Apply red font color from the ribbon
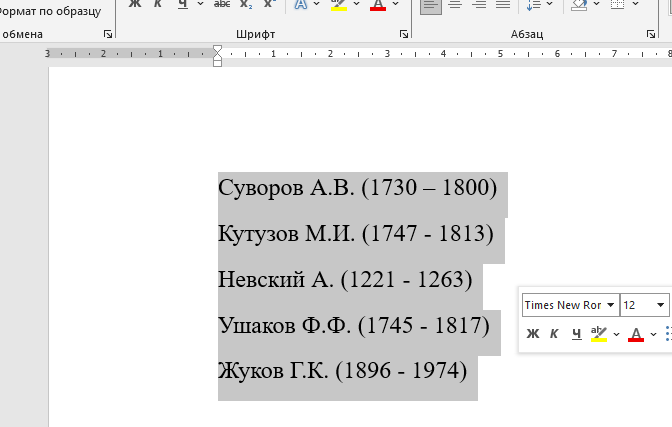This screenshot has height=427, width=672. [378, 3]
